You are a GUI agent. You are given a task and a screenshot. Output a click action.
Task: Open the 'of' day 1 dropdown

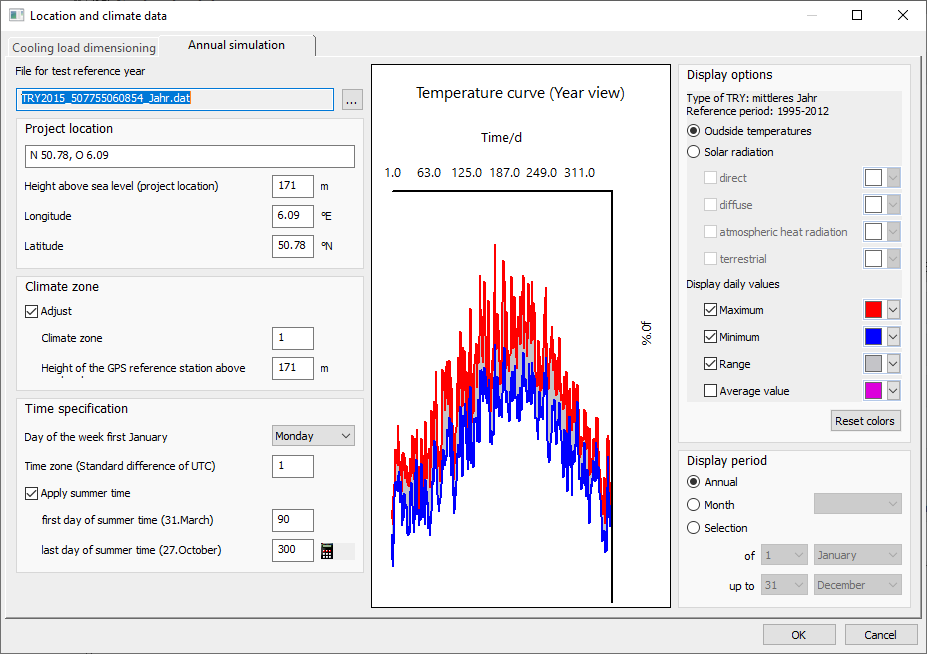click(x=784, y=555)
